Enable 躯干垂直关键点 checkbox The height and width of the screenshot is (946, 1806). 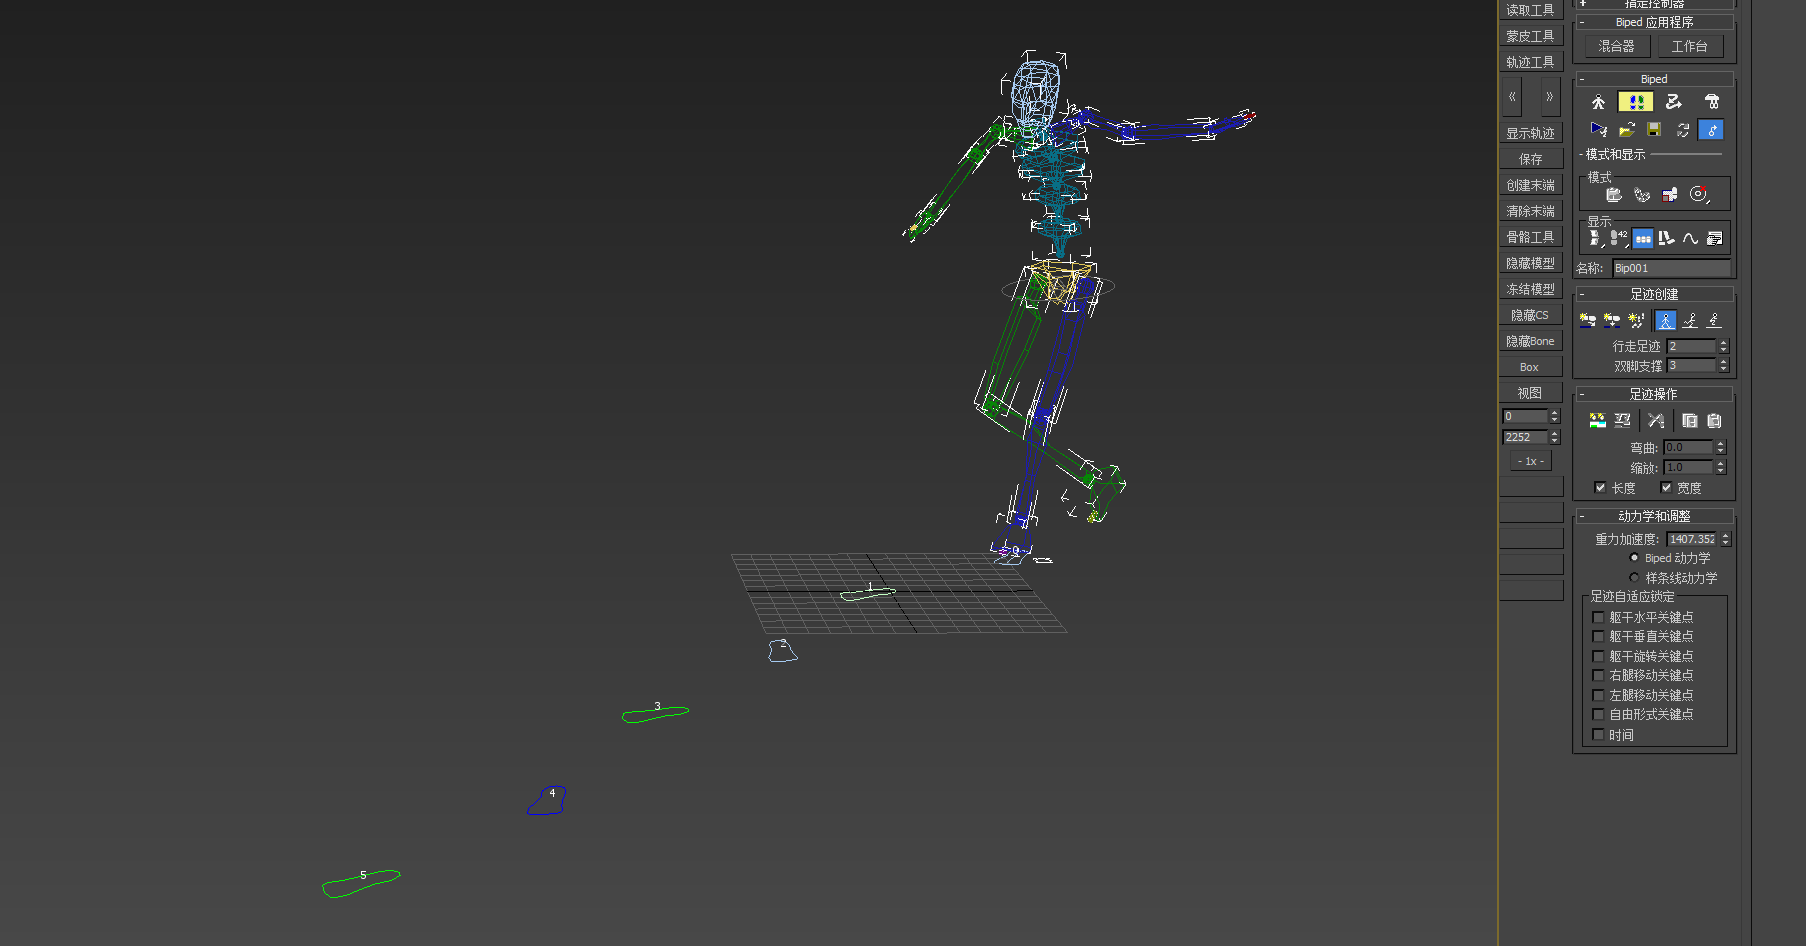[x=1598, y=636]
